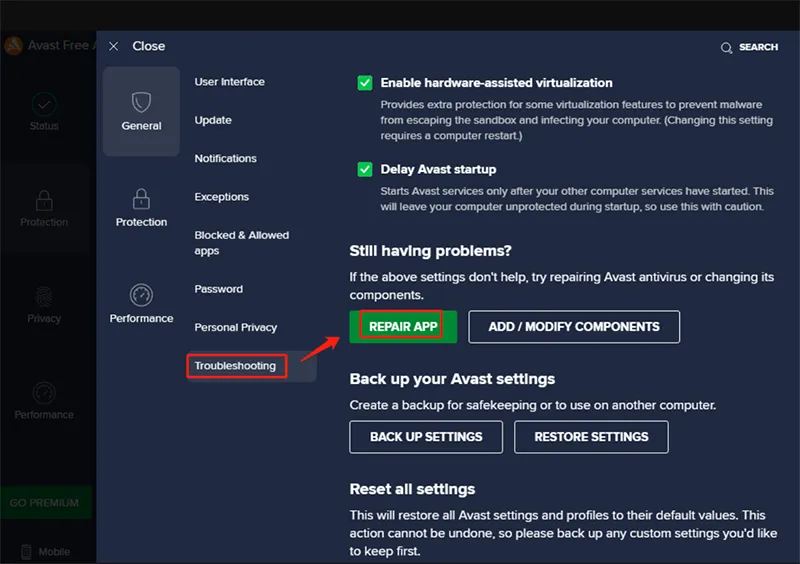
Task: Click 'Enable hardware-assisted virtualization' label text
Action: (496, 83)
